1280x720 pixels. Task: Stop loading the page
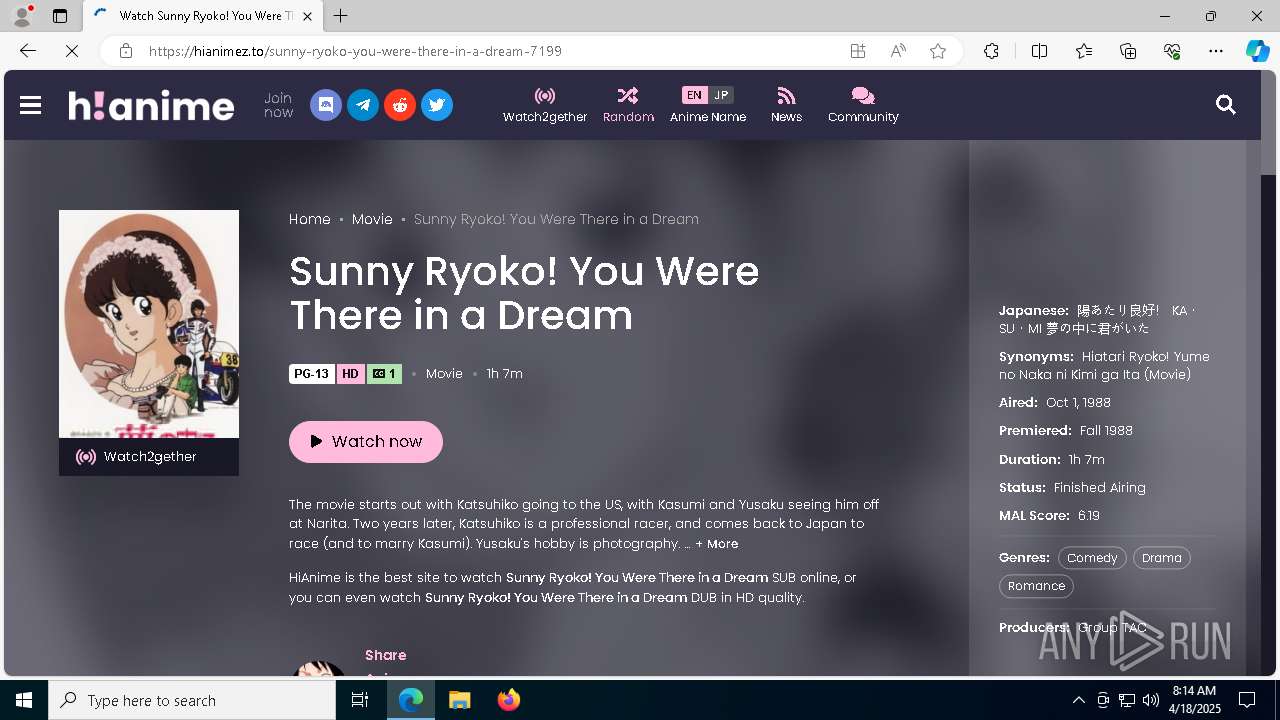(72, 51)
